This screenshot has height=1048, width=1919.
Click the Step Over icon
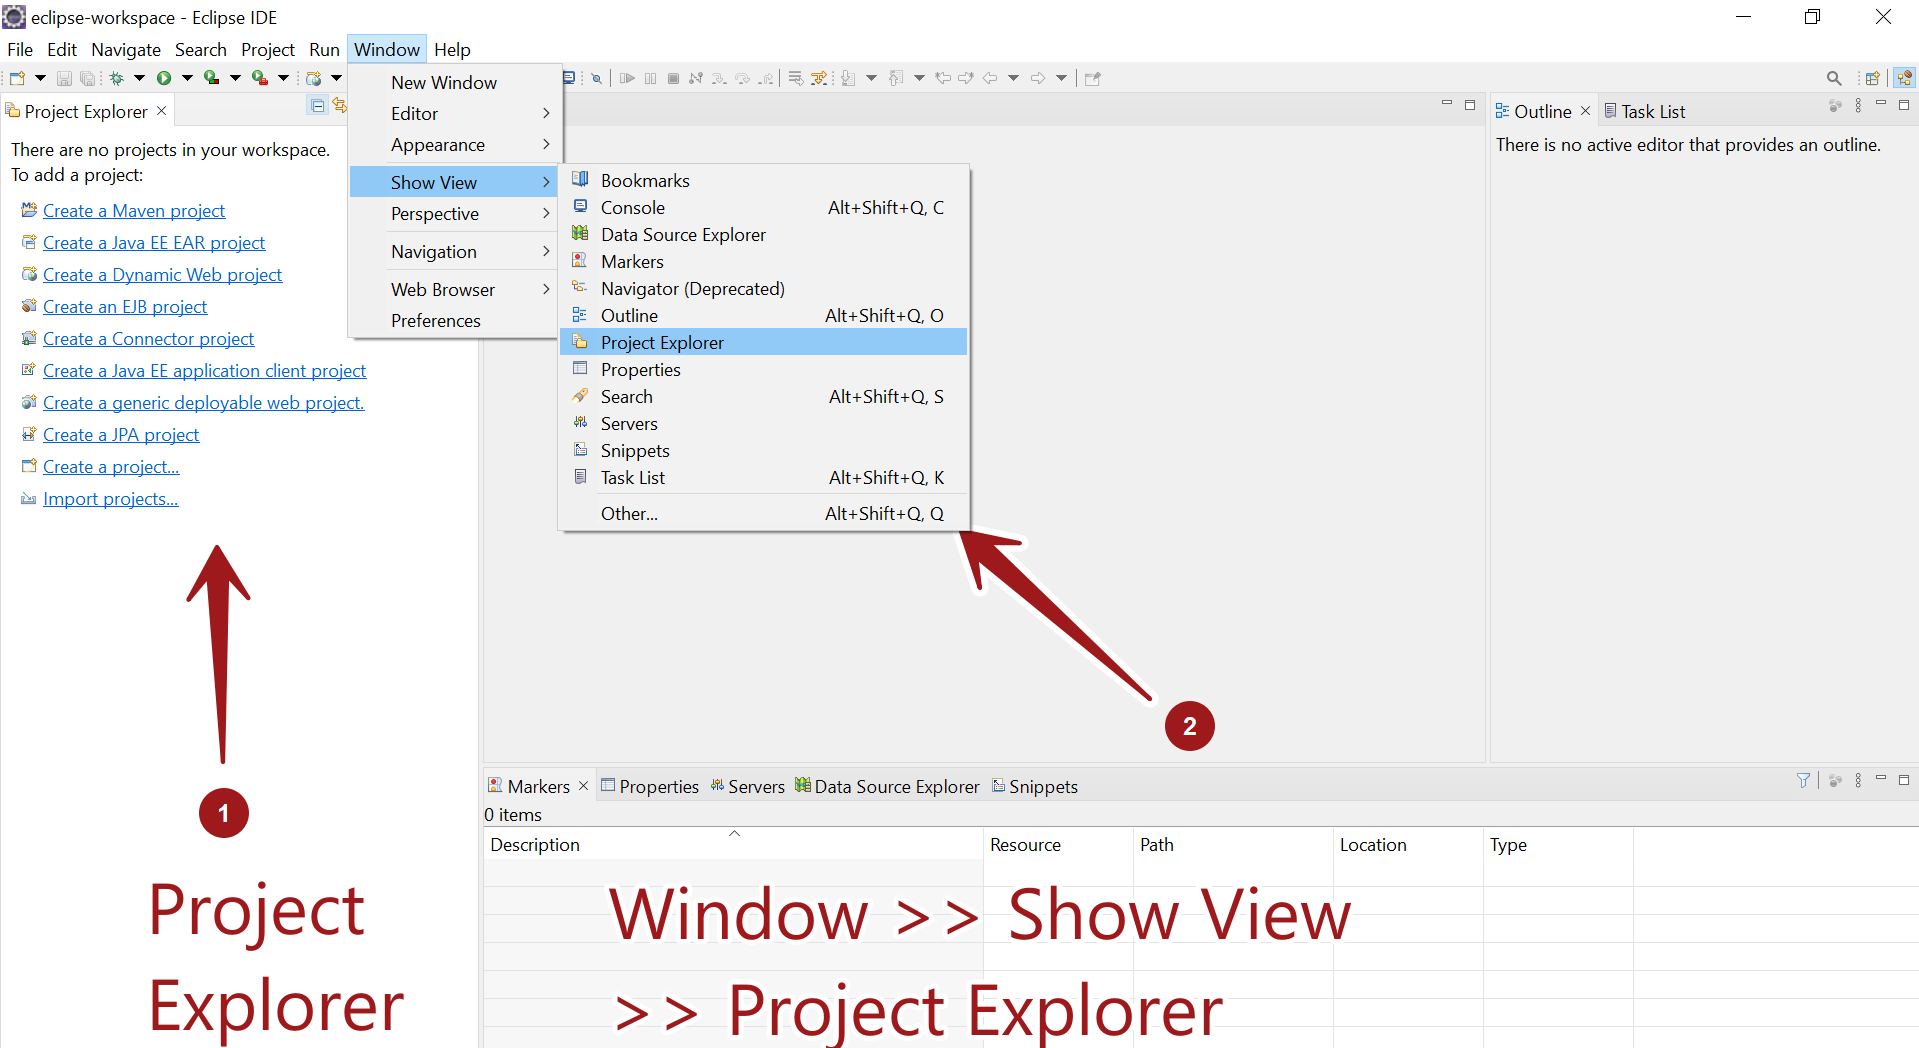pyautogui.click(x=742, y=78)
